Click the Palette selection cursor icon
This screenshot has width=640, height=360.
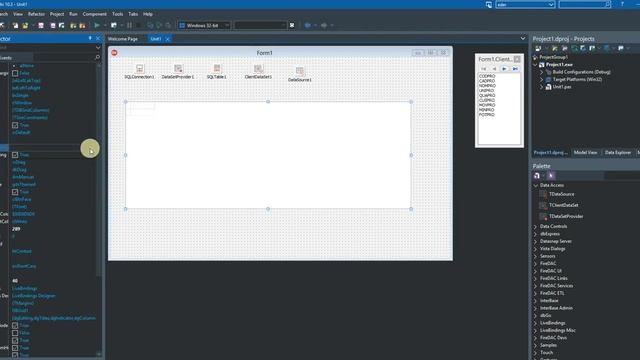click(551, 176)
